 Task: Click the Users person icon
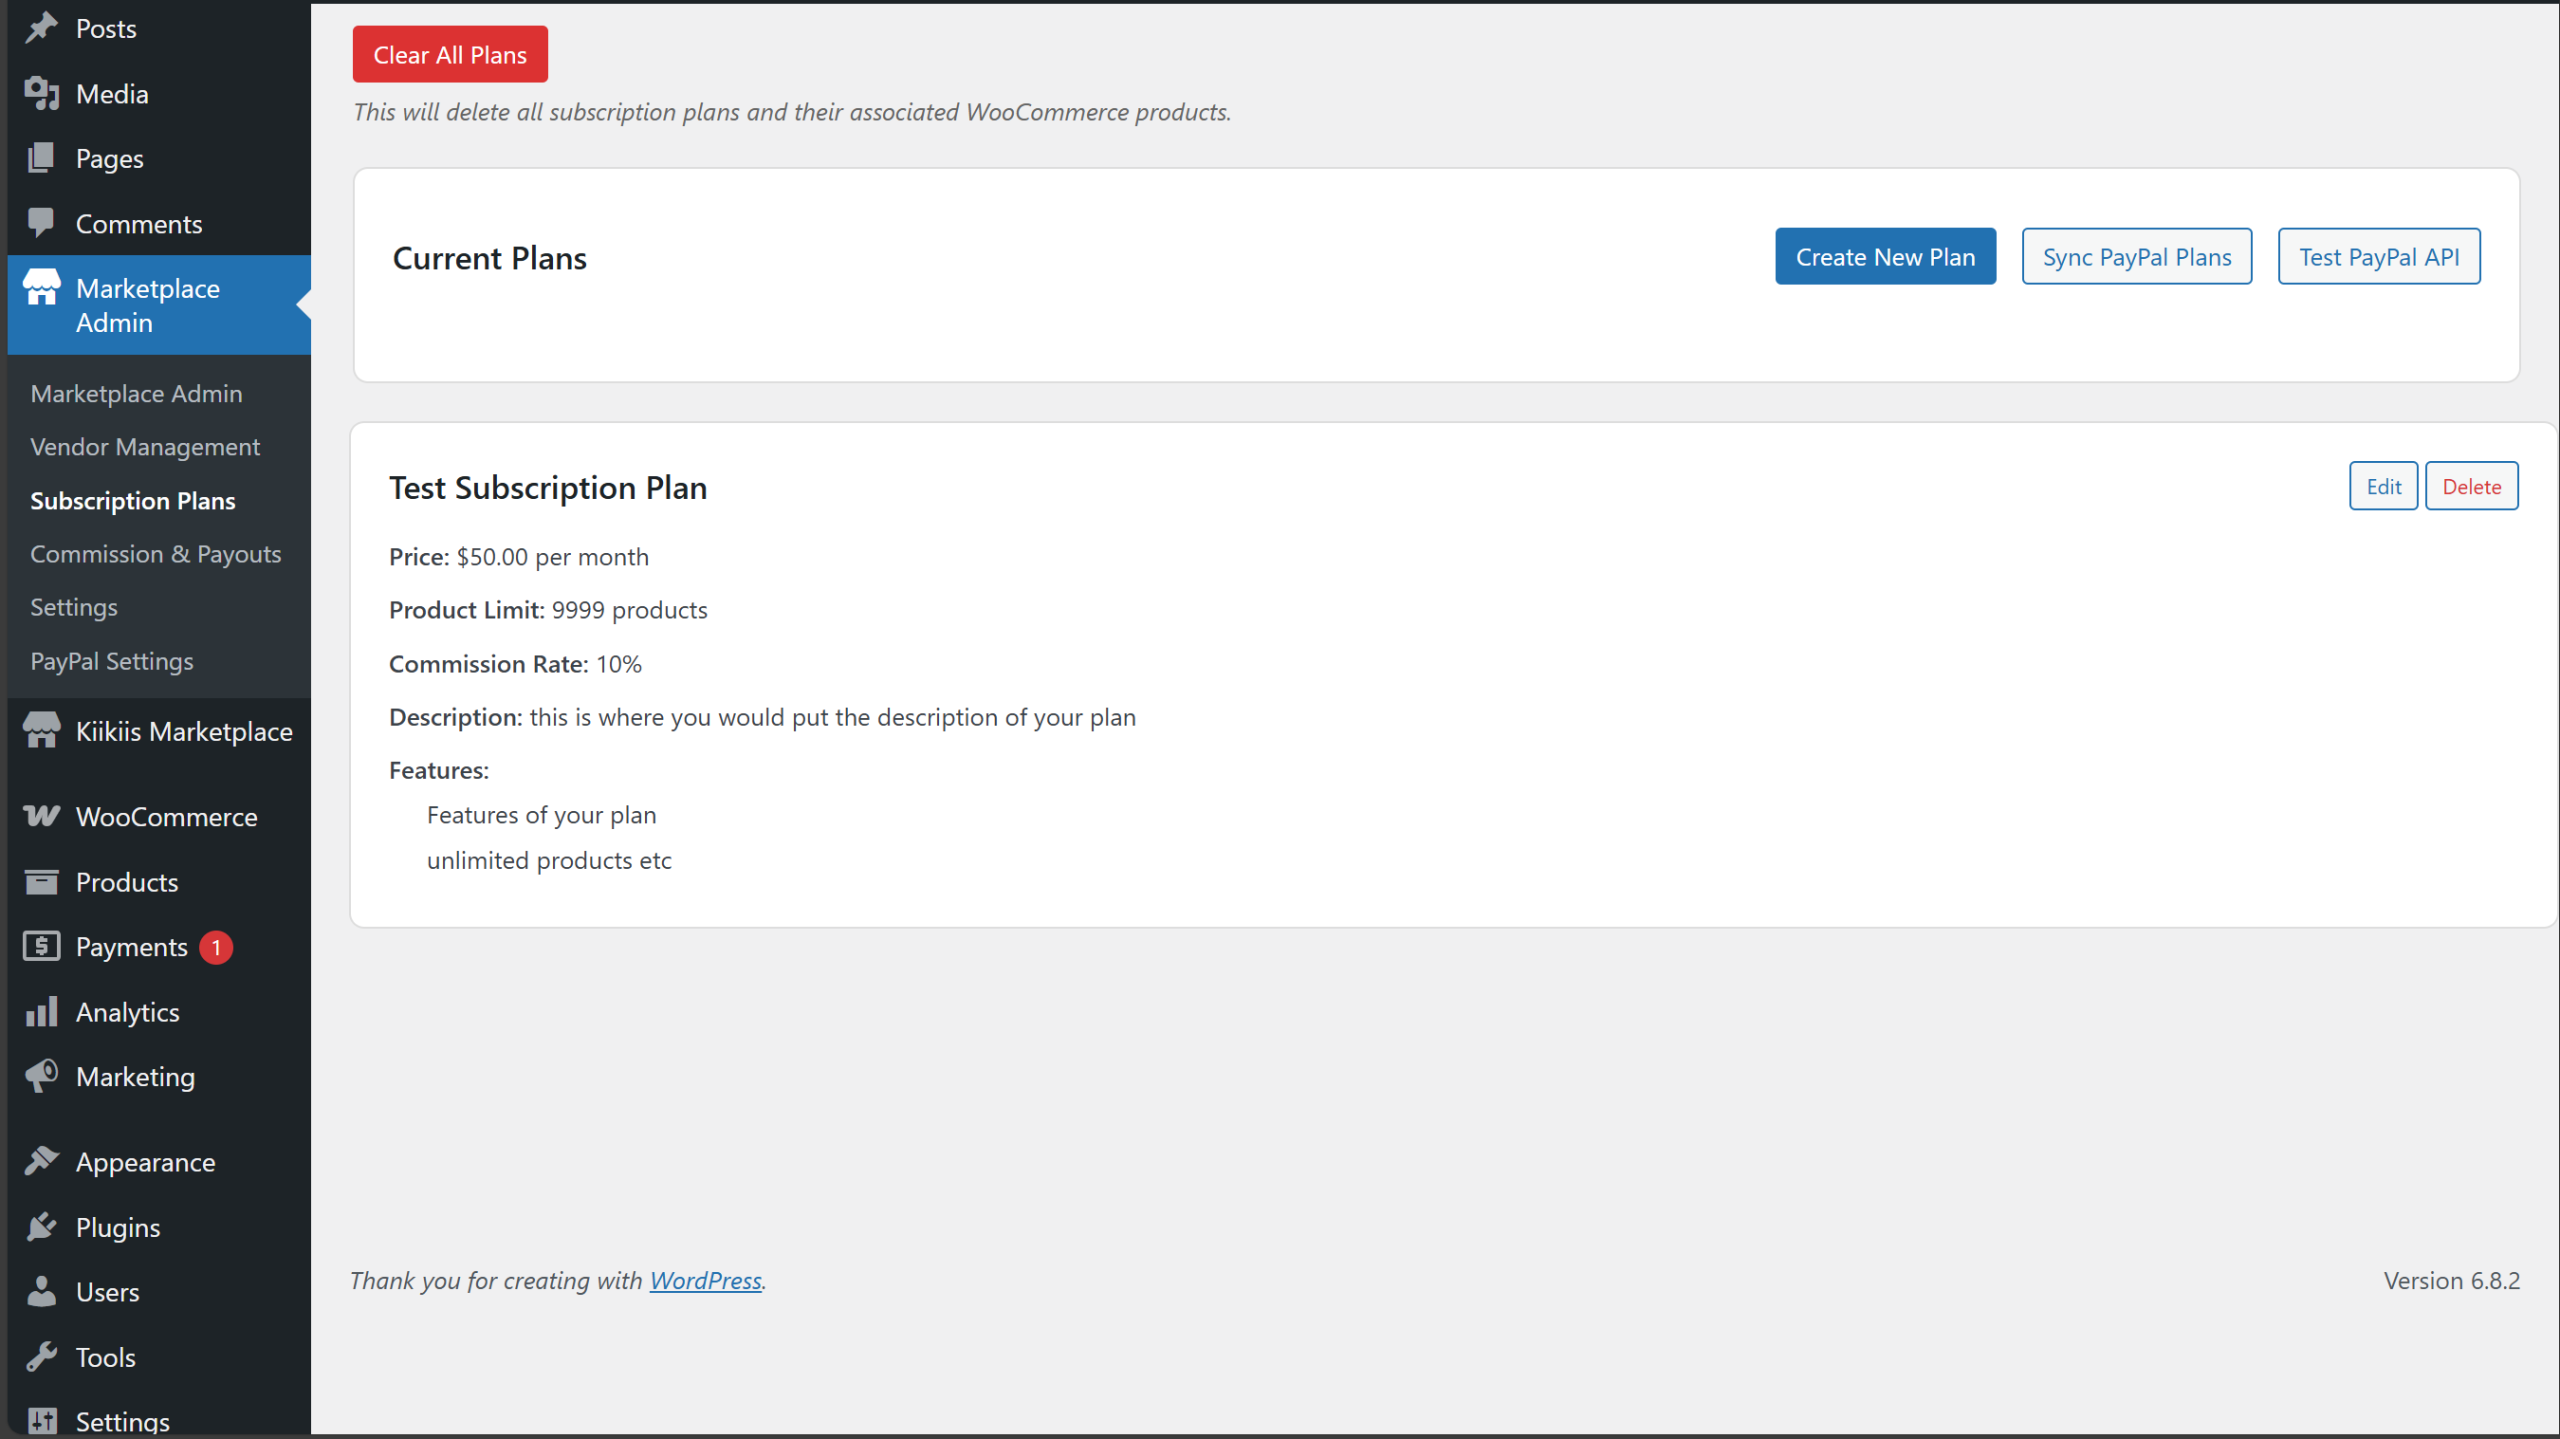(41, 1291)
